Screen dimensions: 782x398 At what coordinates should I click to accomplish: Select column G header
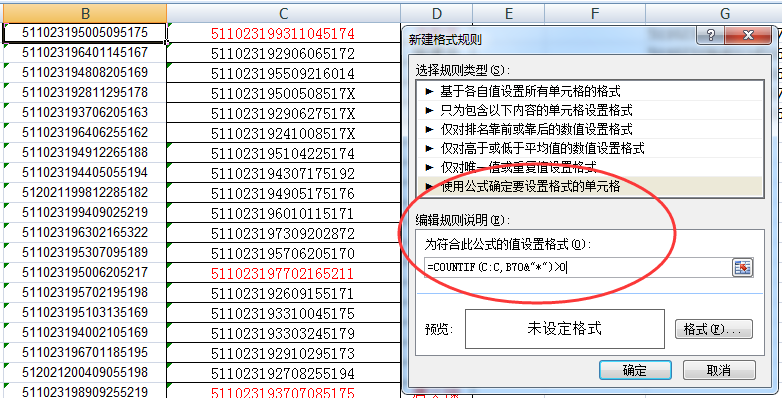[x=714, y=13]
